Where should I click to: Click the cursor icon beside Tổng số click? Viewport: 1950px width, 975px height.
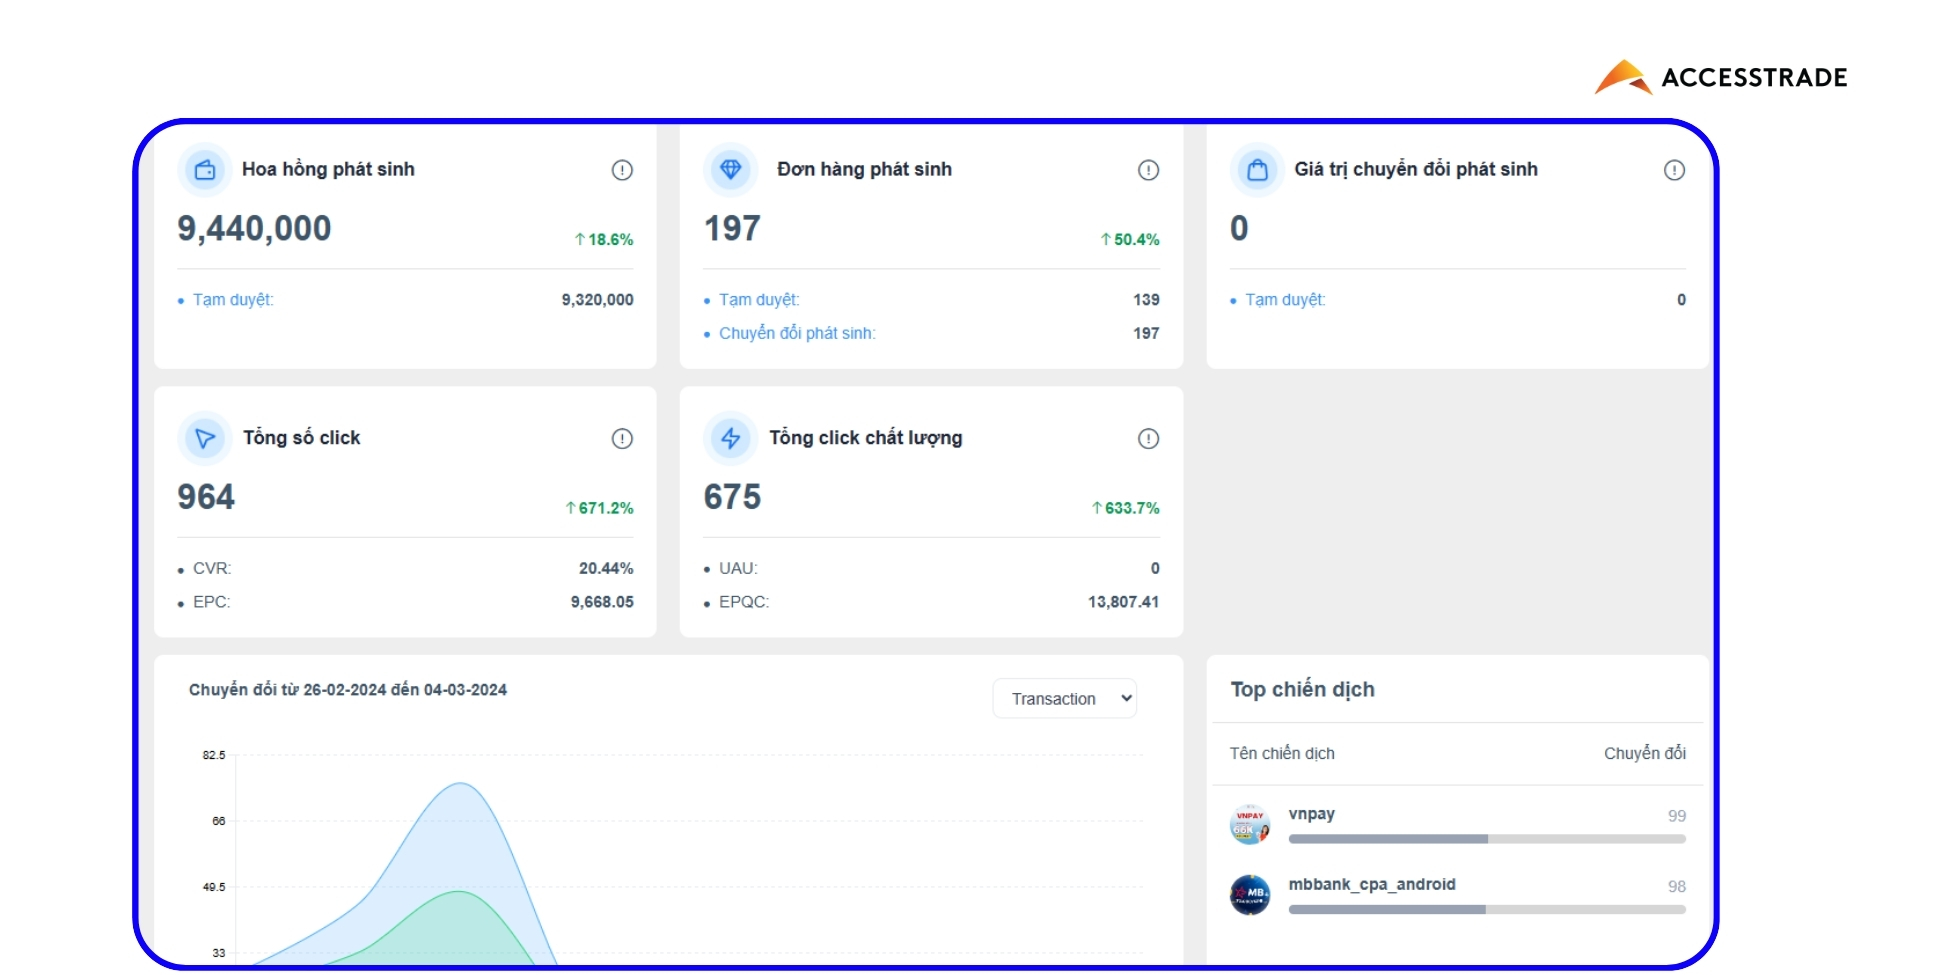click(205, 438)
